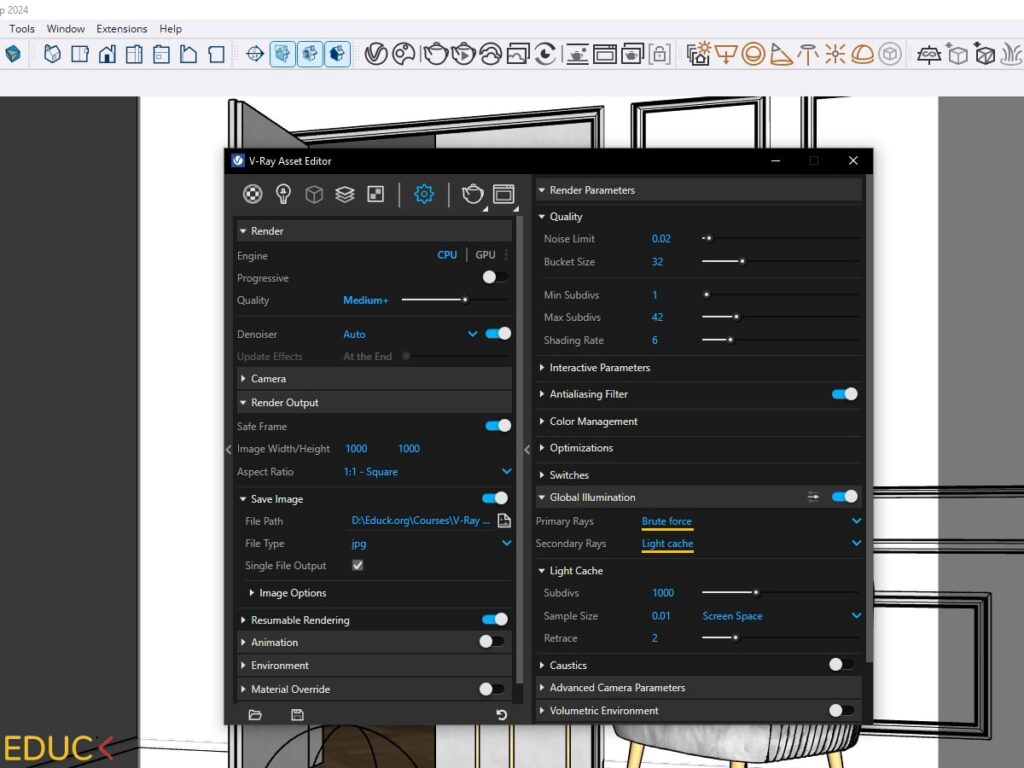Open the frame buffer window icon
Image resolution: width=1024 pixels, height=768 pixels.
[x=503, y=194]
